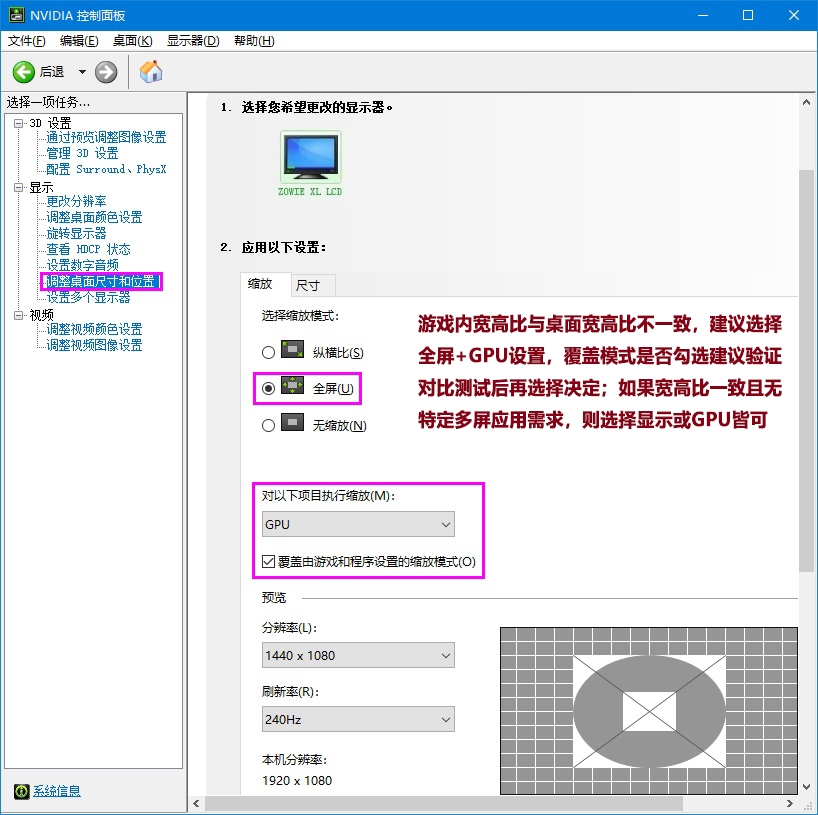Viewport: 818px width, 815px height.
Task: Click the scaling preview test pattern
Action: (649, 711)
